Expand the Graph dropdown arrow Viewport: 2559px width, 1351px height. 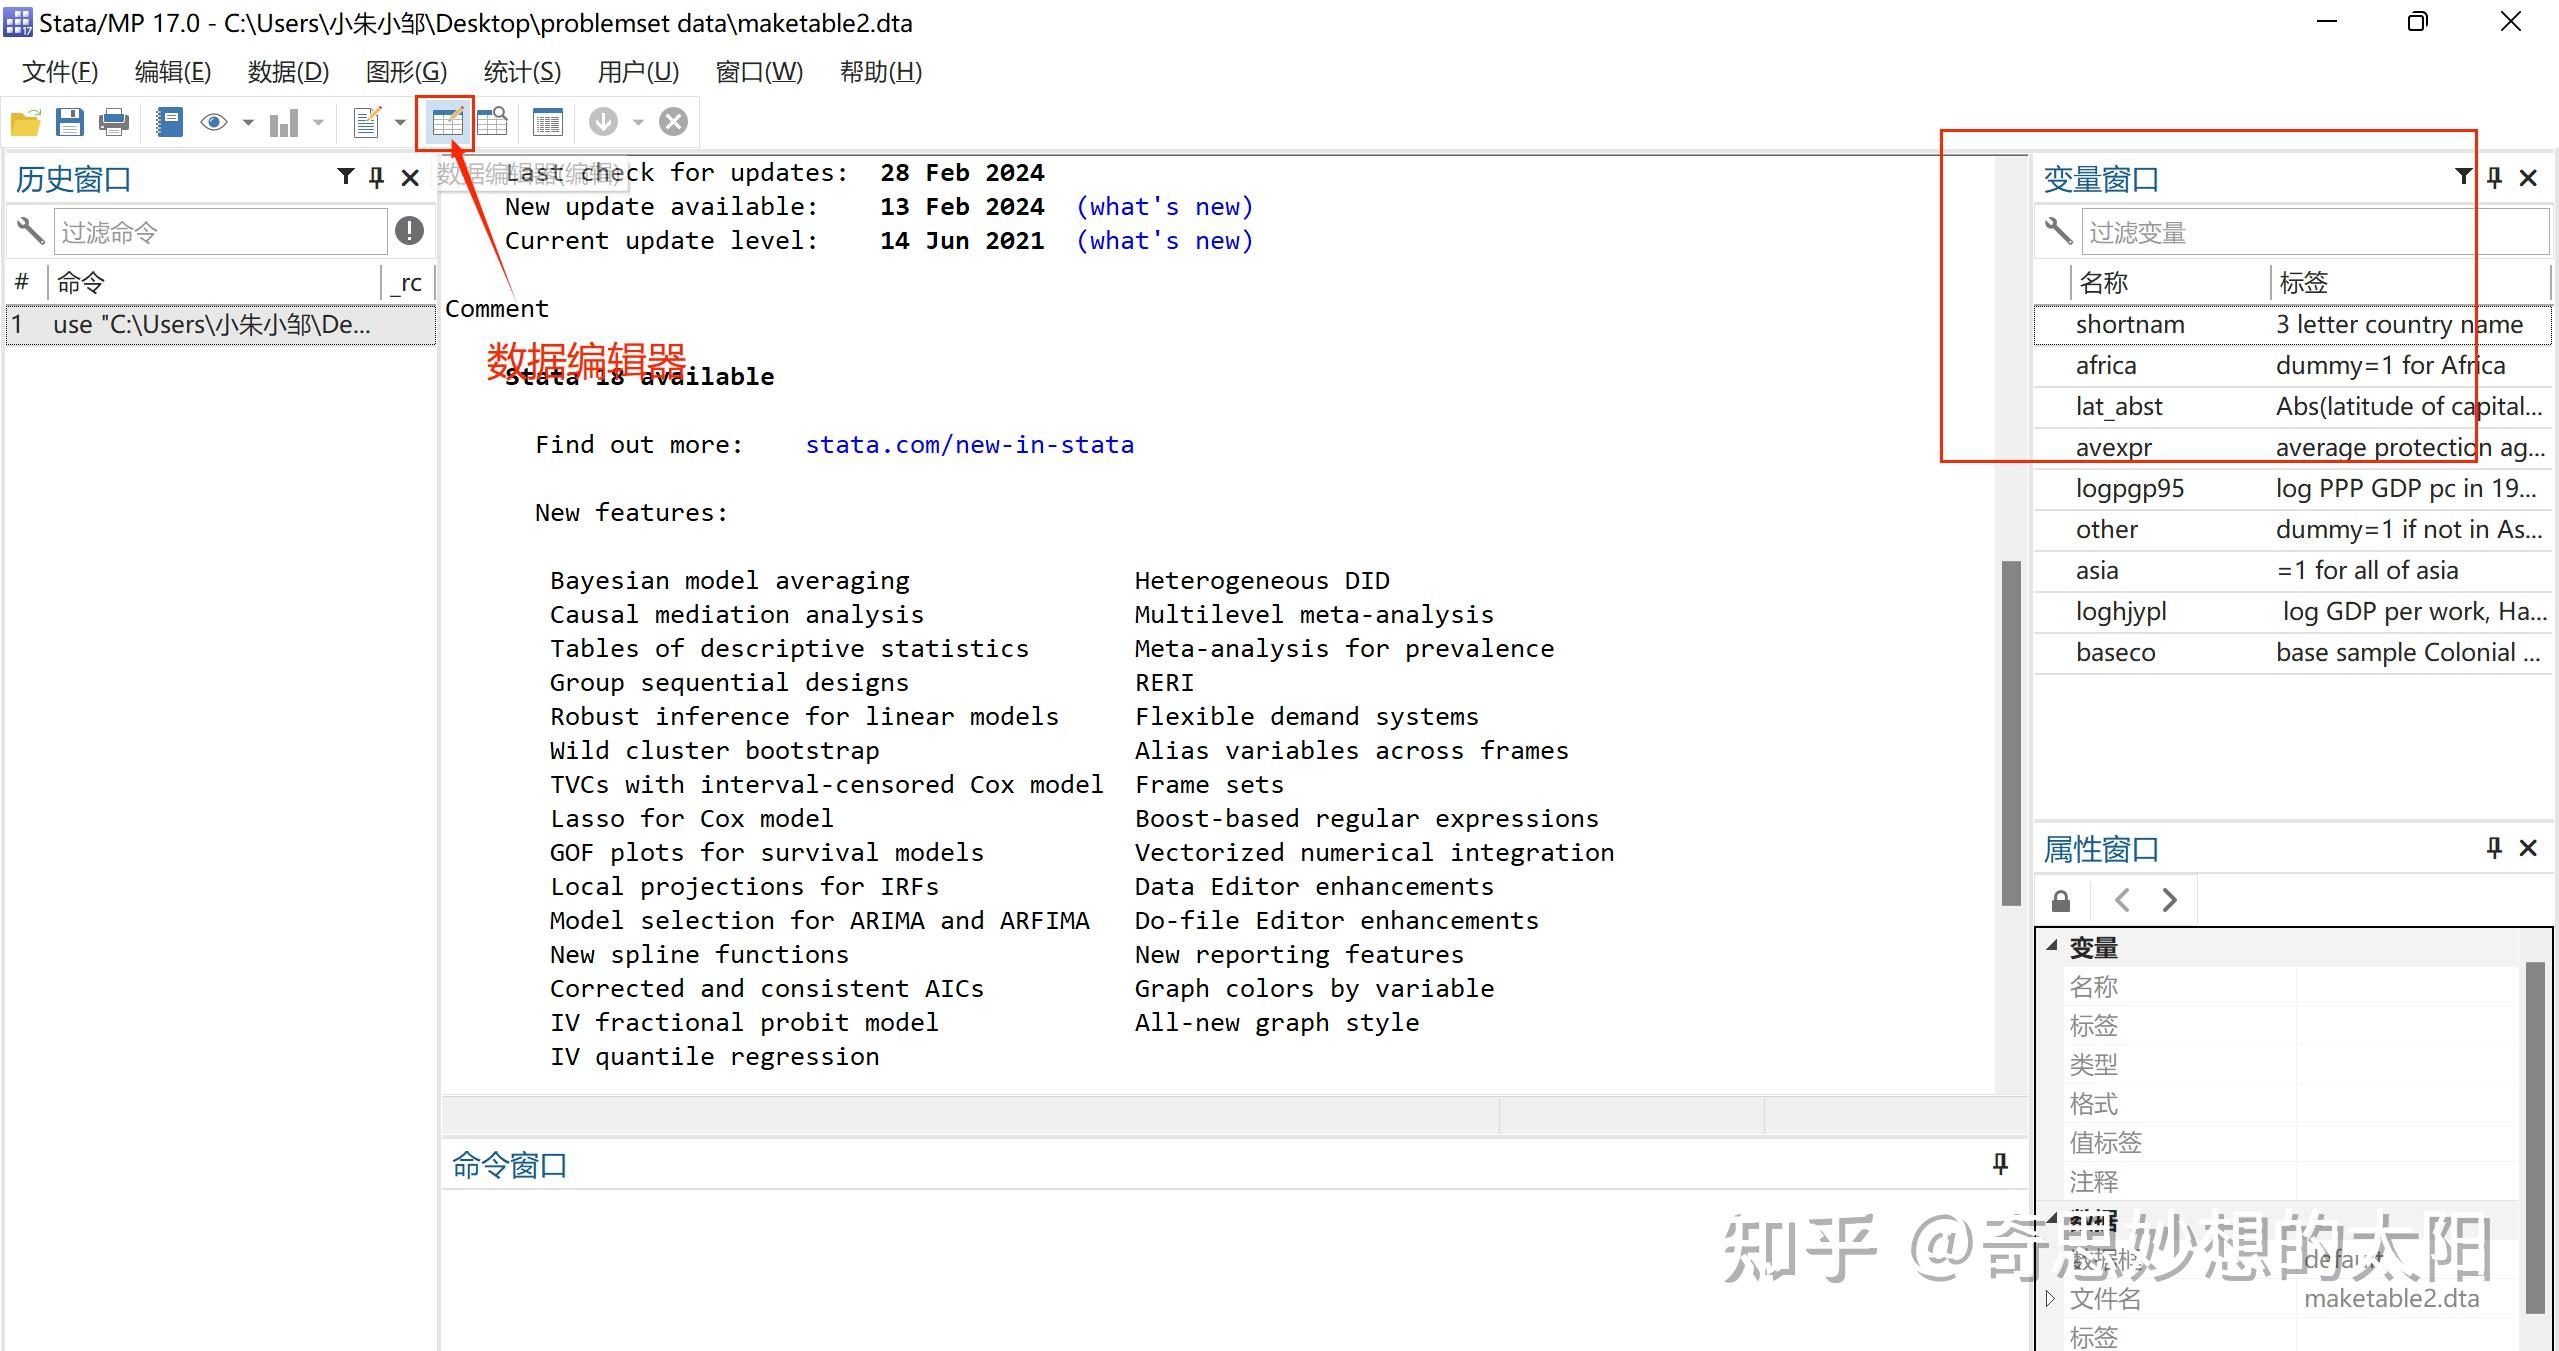(318, 123)
